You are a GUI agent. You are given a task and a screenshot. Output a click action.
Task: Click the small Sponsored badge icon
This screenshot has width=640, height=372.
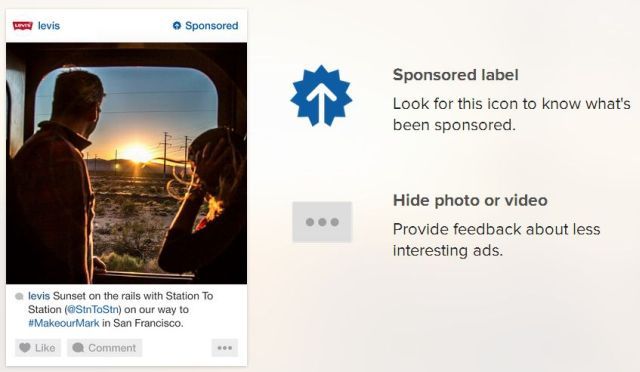point(177,26)
